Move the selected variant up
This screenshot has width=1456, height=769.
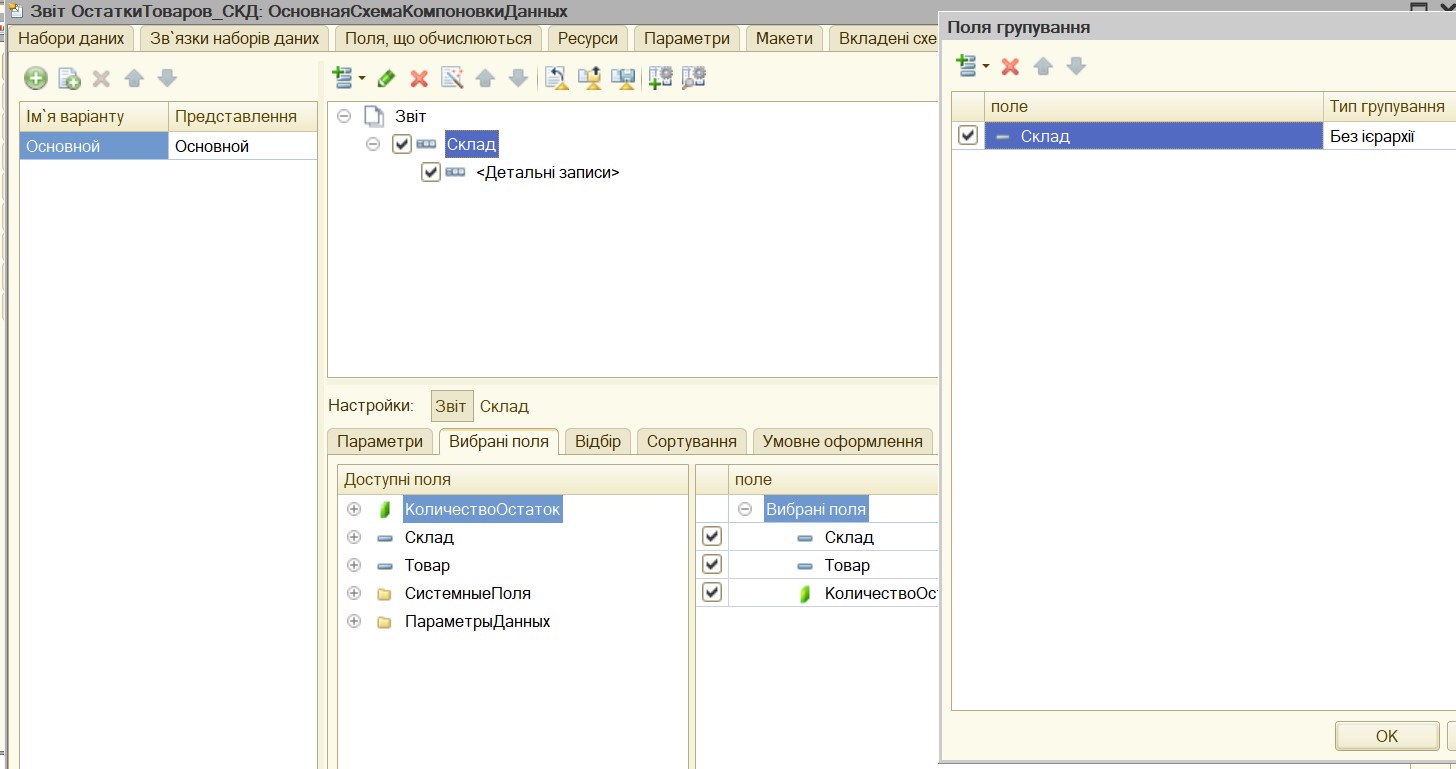coord(134,78)
